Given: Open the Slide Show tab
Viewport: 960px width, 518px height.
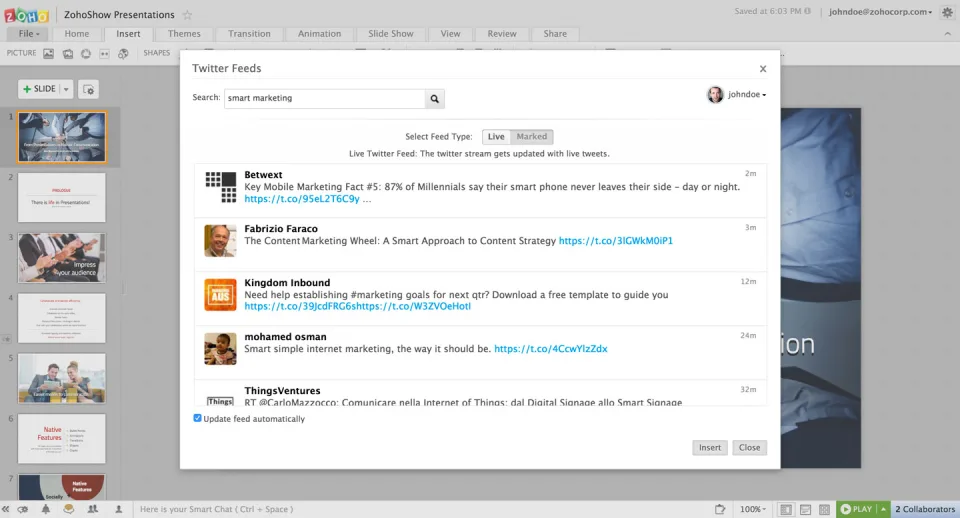Looking at the screenshot, I should coord(391,34).
